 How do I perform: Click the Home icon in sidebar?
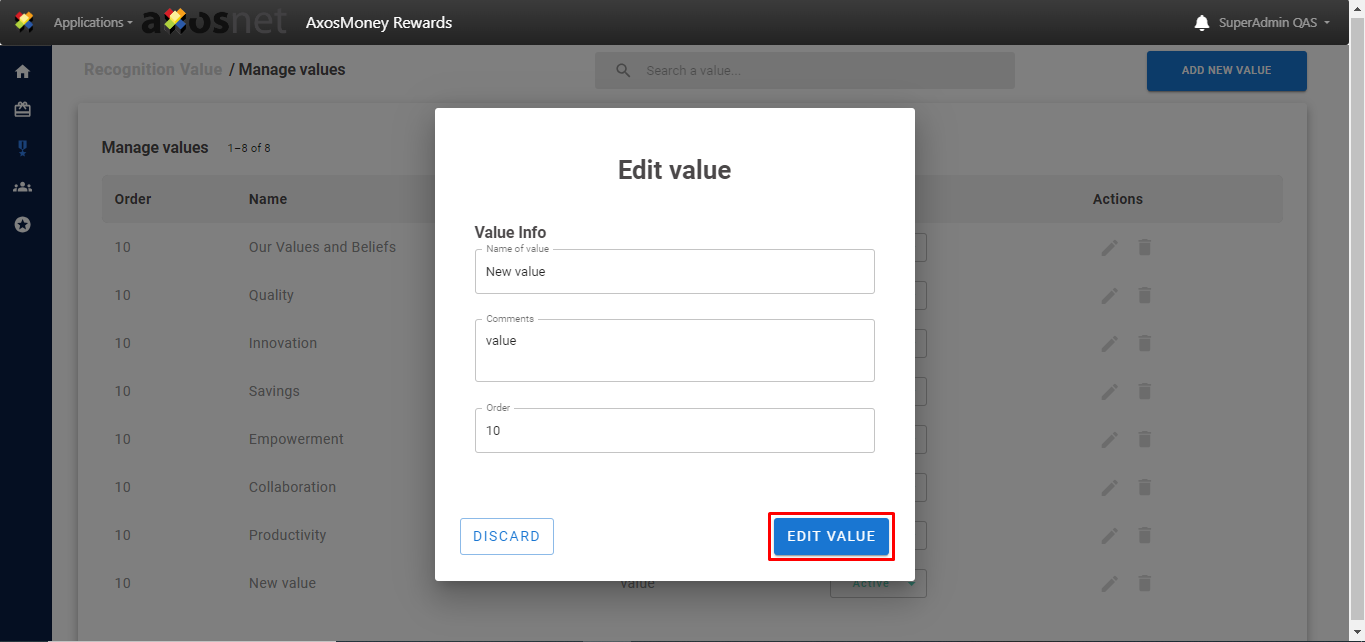point(22,72)
